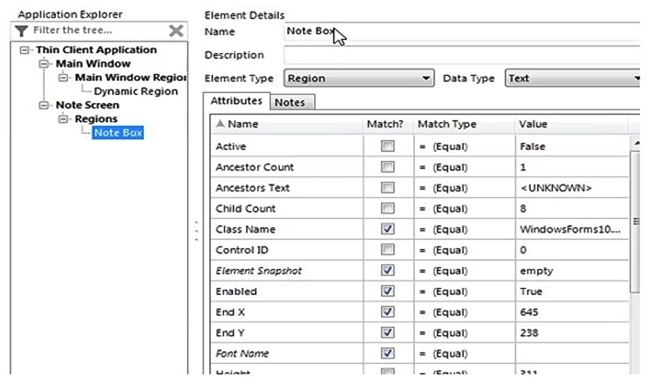The image size is (649, 384).
Task: Click the Ancestor Count attribute name
Action: click(x=255, y=167)
